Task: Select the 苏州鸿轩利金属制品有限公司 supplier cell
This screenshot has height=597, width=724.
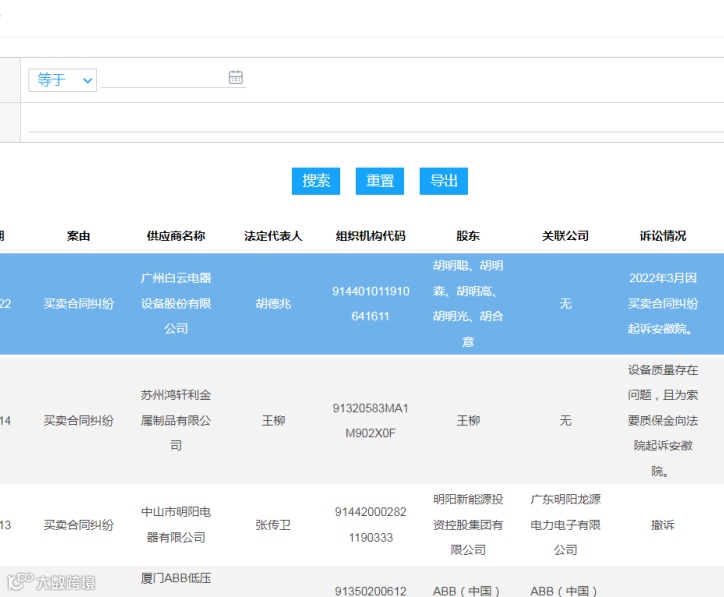Action: [176, 420]
